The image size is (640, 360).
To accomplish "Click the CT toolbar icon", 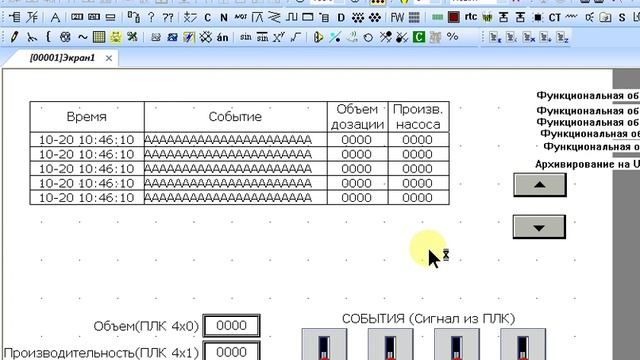I will click(x=554, y=18).
